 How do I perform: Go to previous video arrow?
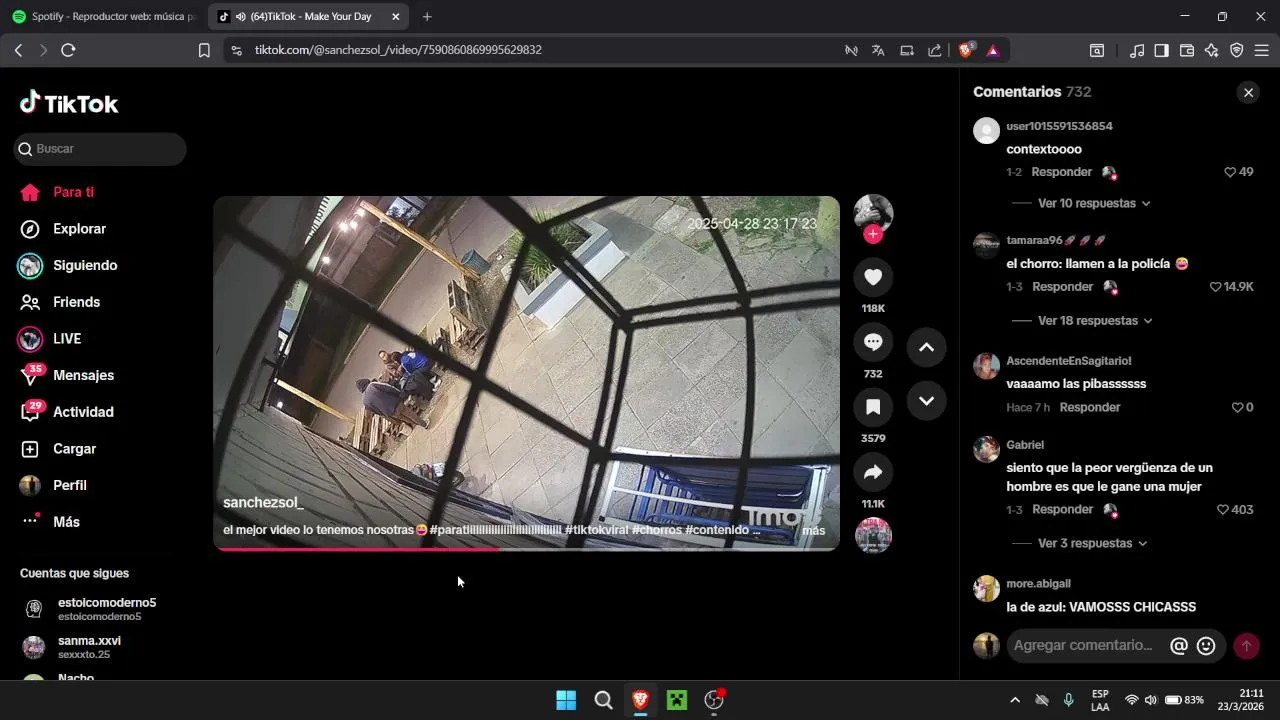(x=926, y=347)
